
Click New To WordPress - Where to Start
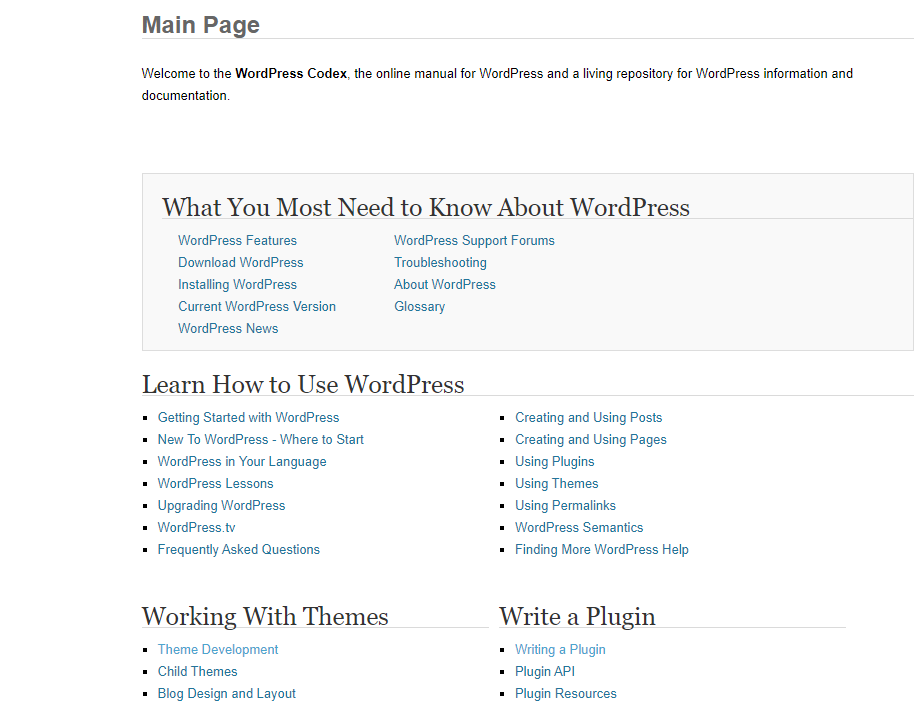click(x=260, y=440)
